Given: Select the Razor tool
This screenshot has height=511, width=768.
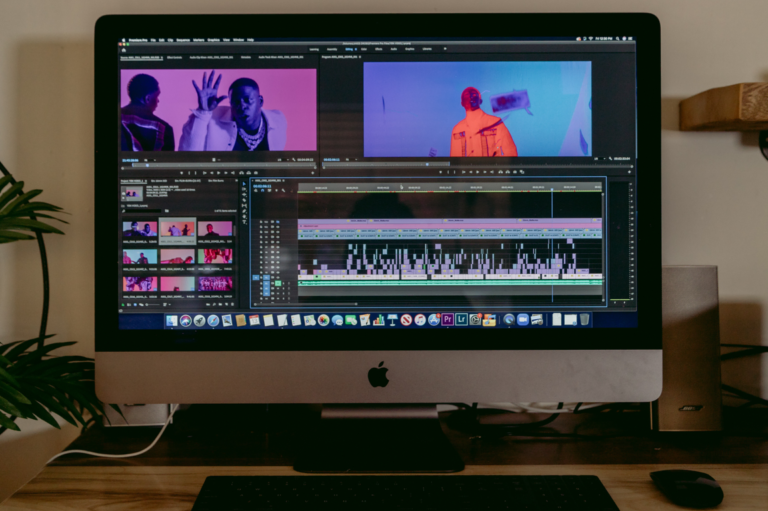Looking at the screenshot, I should tap(244, 200).
